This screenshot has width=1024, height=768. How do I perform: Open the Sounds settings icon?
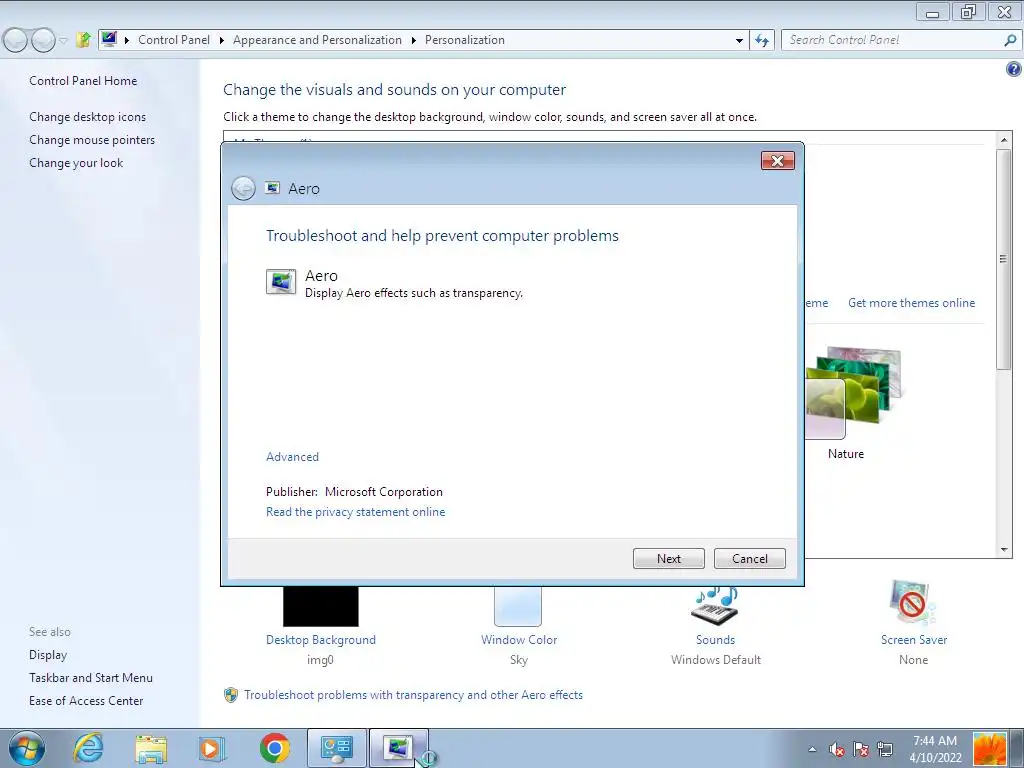pyautogui.click(x=715, y=607)
